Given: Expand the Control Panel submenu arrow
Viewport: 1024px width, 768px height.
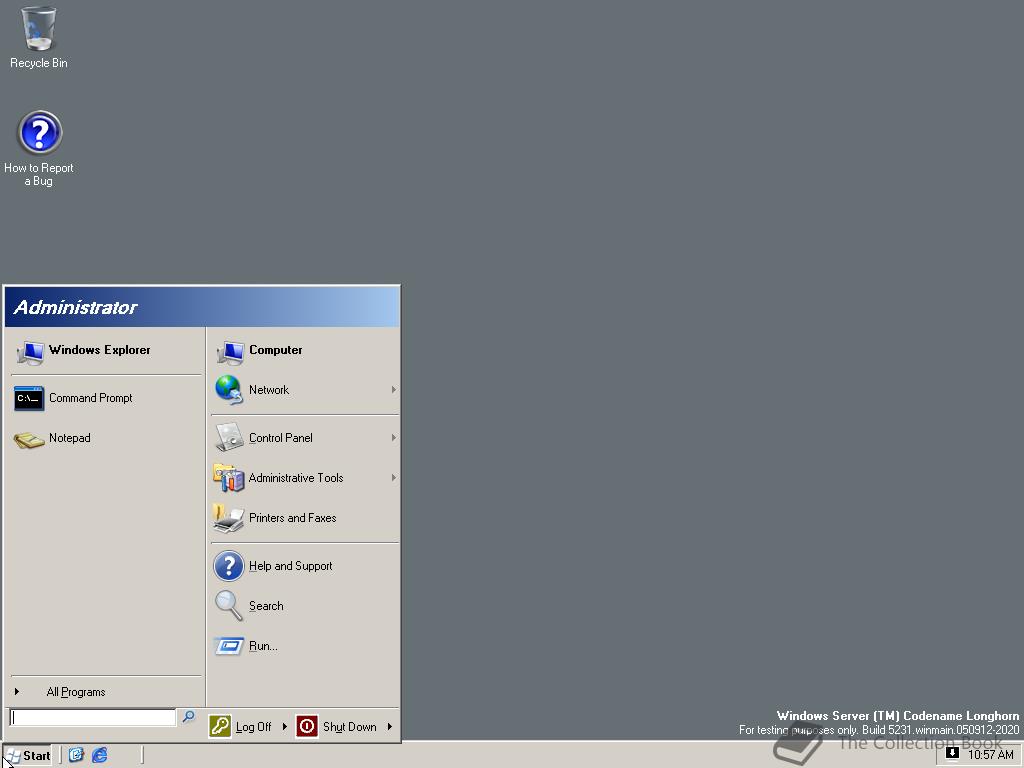Looking at the screenshot, I should pos(393,438).
